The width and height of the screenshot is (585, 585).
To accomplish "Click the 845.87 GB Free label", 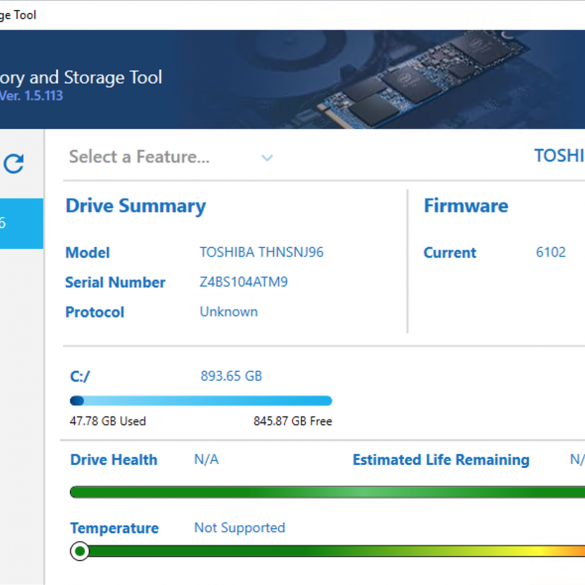I will pyautogui.click(x=293, y=421).
